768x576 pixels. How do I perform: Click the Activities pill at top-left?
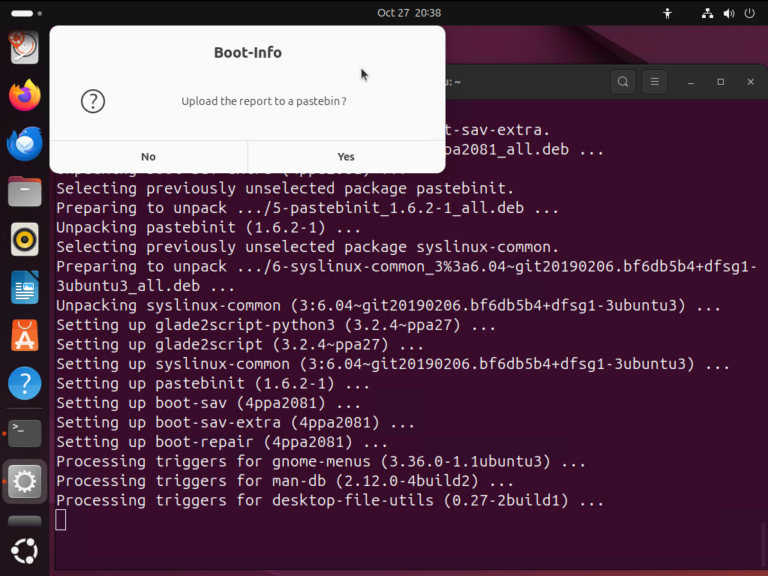click(x=22, y=13)
